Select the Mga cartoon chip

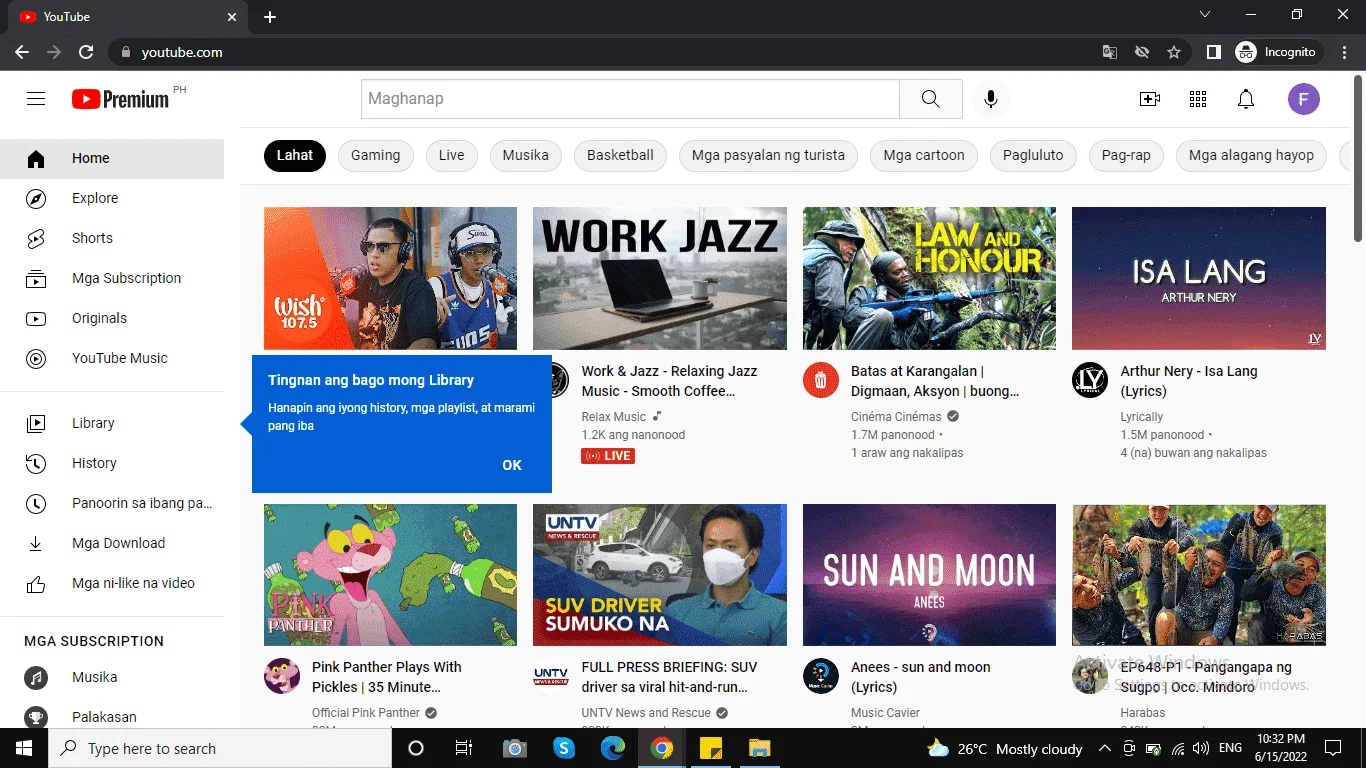[x=924, y=156]
